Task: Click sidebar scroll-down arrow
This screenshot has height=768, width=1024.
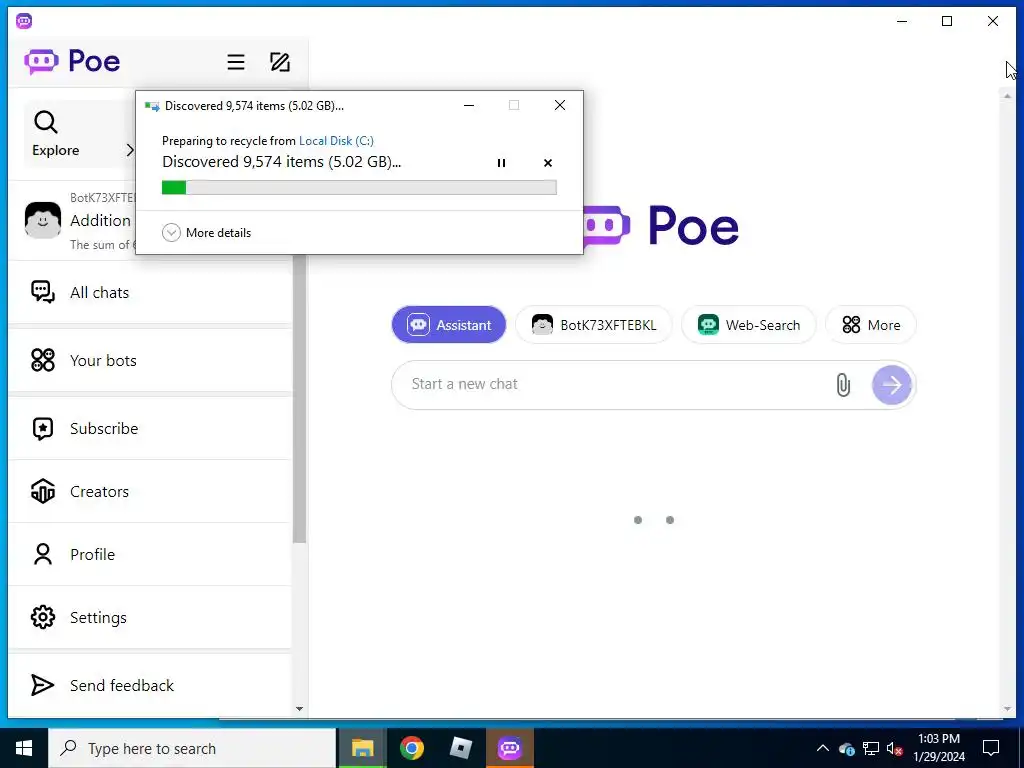Action: 299,709
